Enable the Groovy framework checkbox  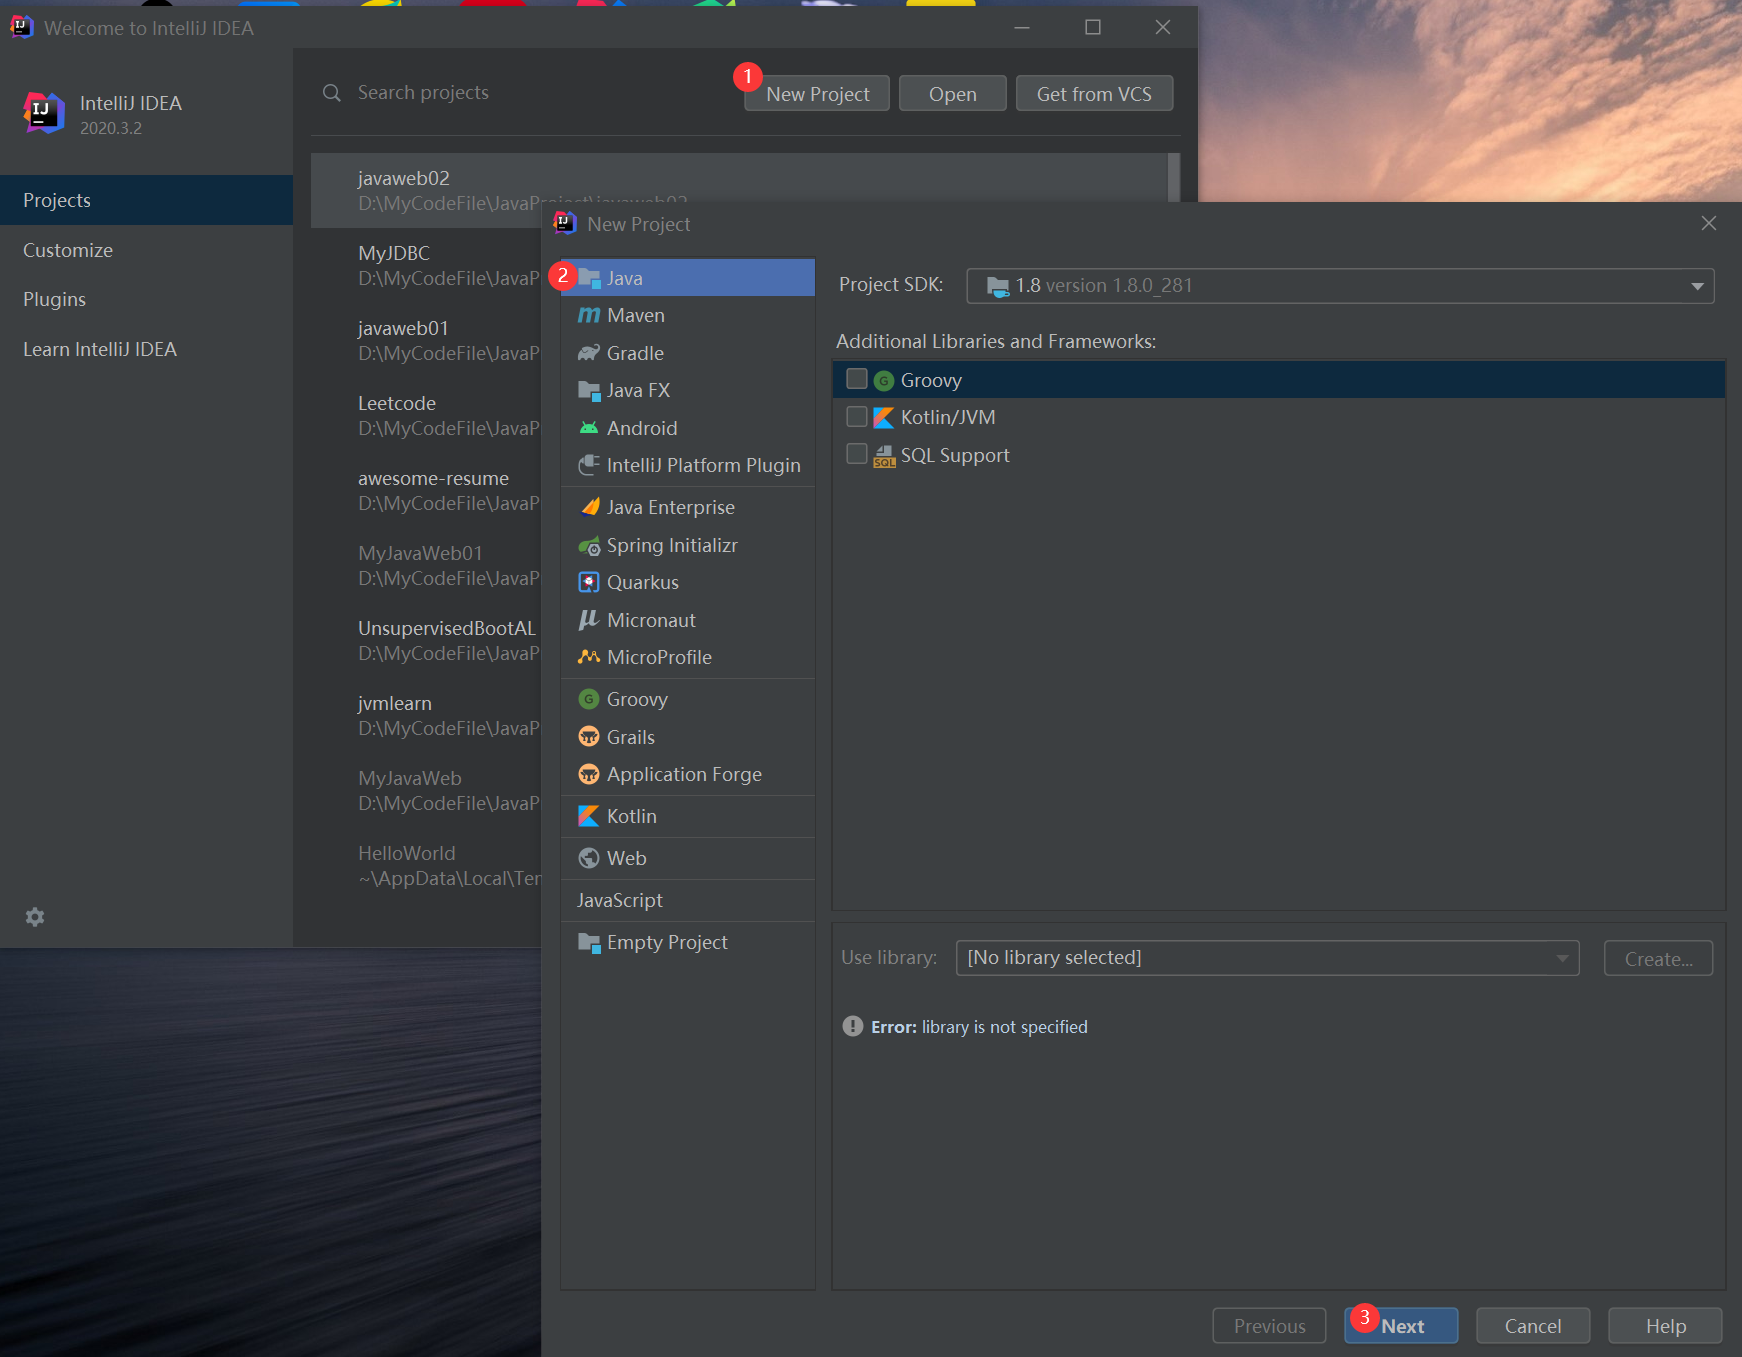[x=857, y=379]
